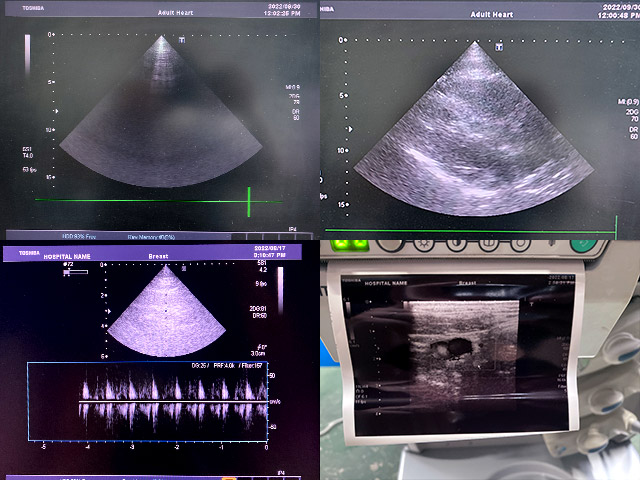Select the Adult Heart label on the 12:02:25 PM screen
Screen dimensions: 640x480
pos(176,13)
